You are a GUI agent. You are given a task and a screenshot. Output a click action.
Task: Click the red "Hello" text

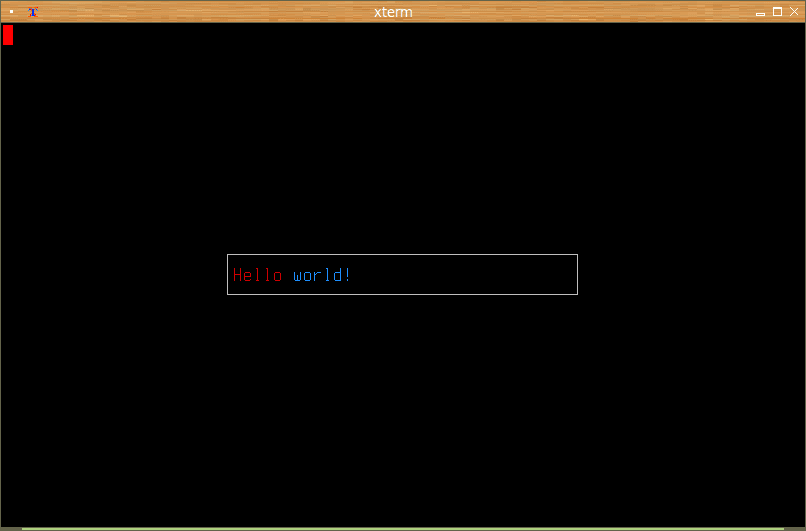(258, 275)
